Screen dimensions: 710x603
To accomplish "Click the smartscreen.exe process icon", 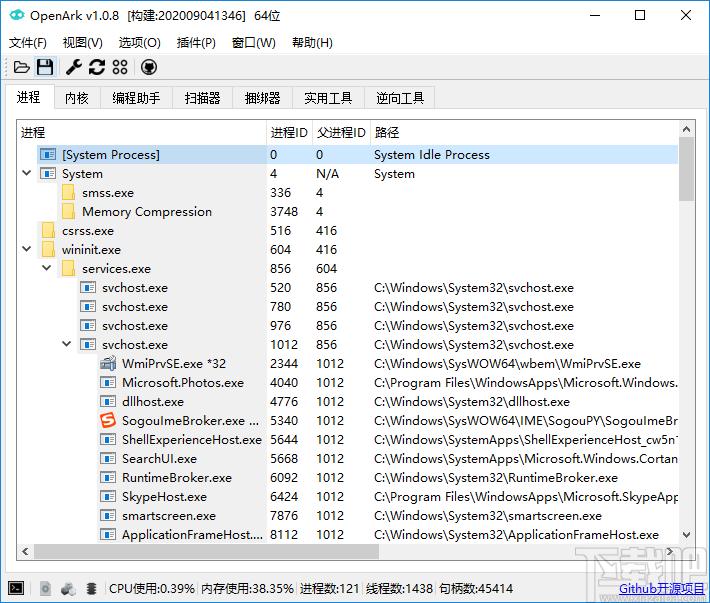I will pyautogui.click(x=108, y=516).
